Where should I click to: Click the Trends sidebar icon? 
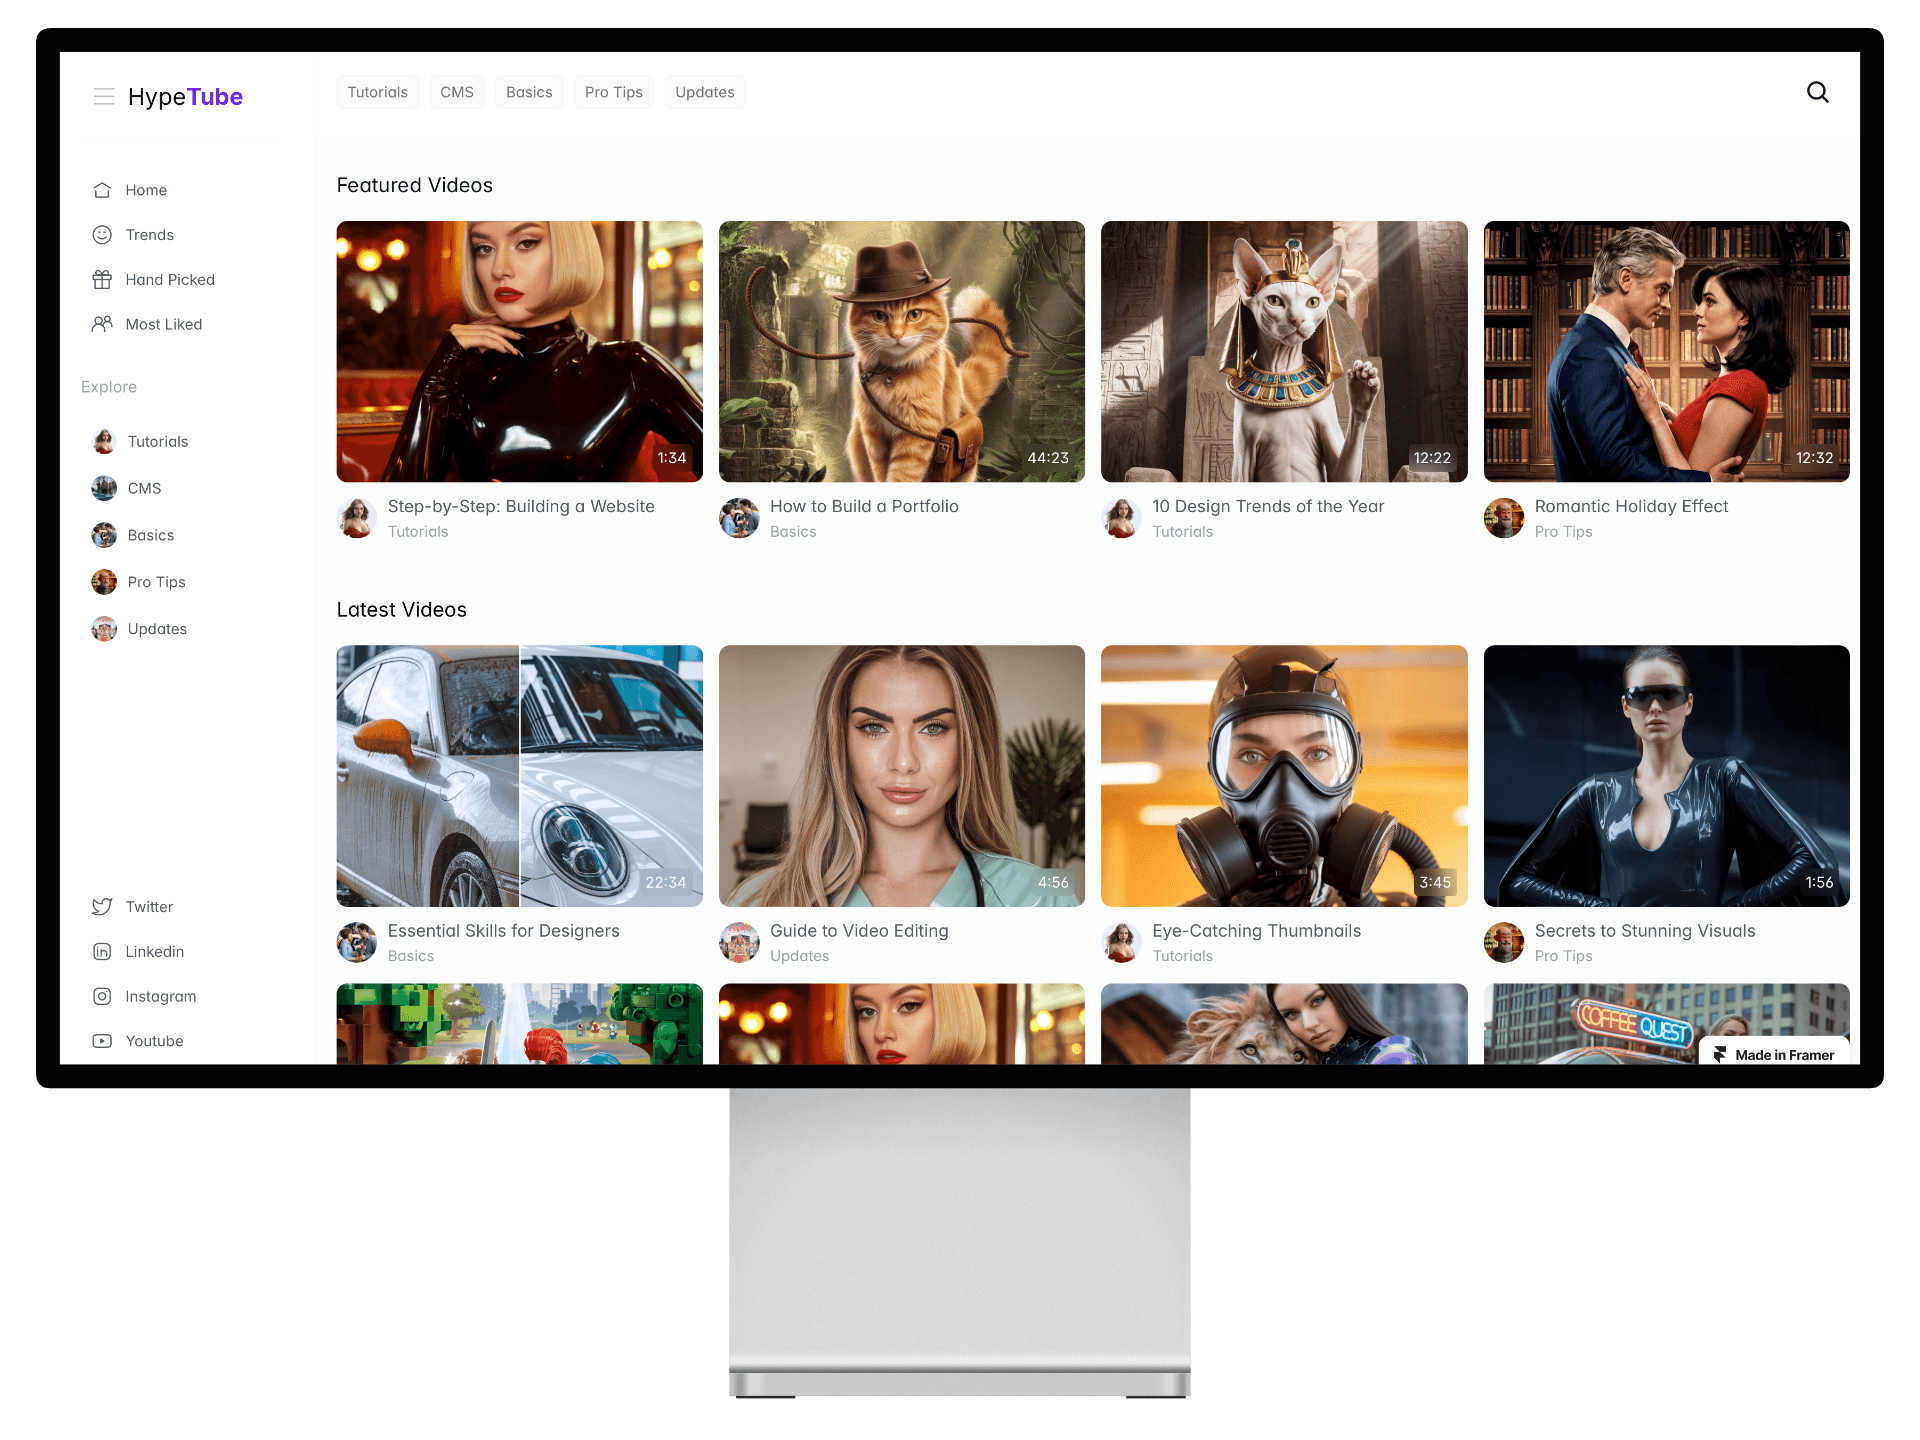point(101,234)
